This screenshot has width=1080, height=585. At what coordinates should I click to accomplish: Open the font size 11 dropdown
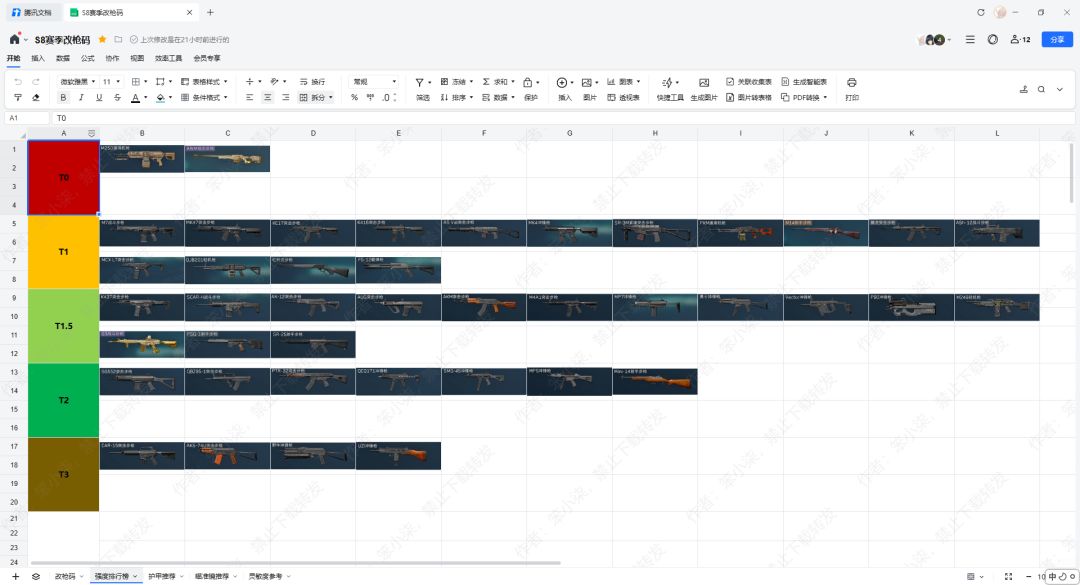pyautogui.click(x=112, y=81)
